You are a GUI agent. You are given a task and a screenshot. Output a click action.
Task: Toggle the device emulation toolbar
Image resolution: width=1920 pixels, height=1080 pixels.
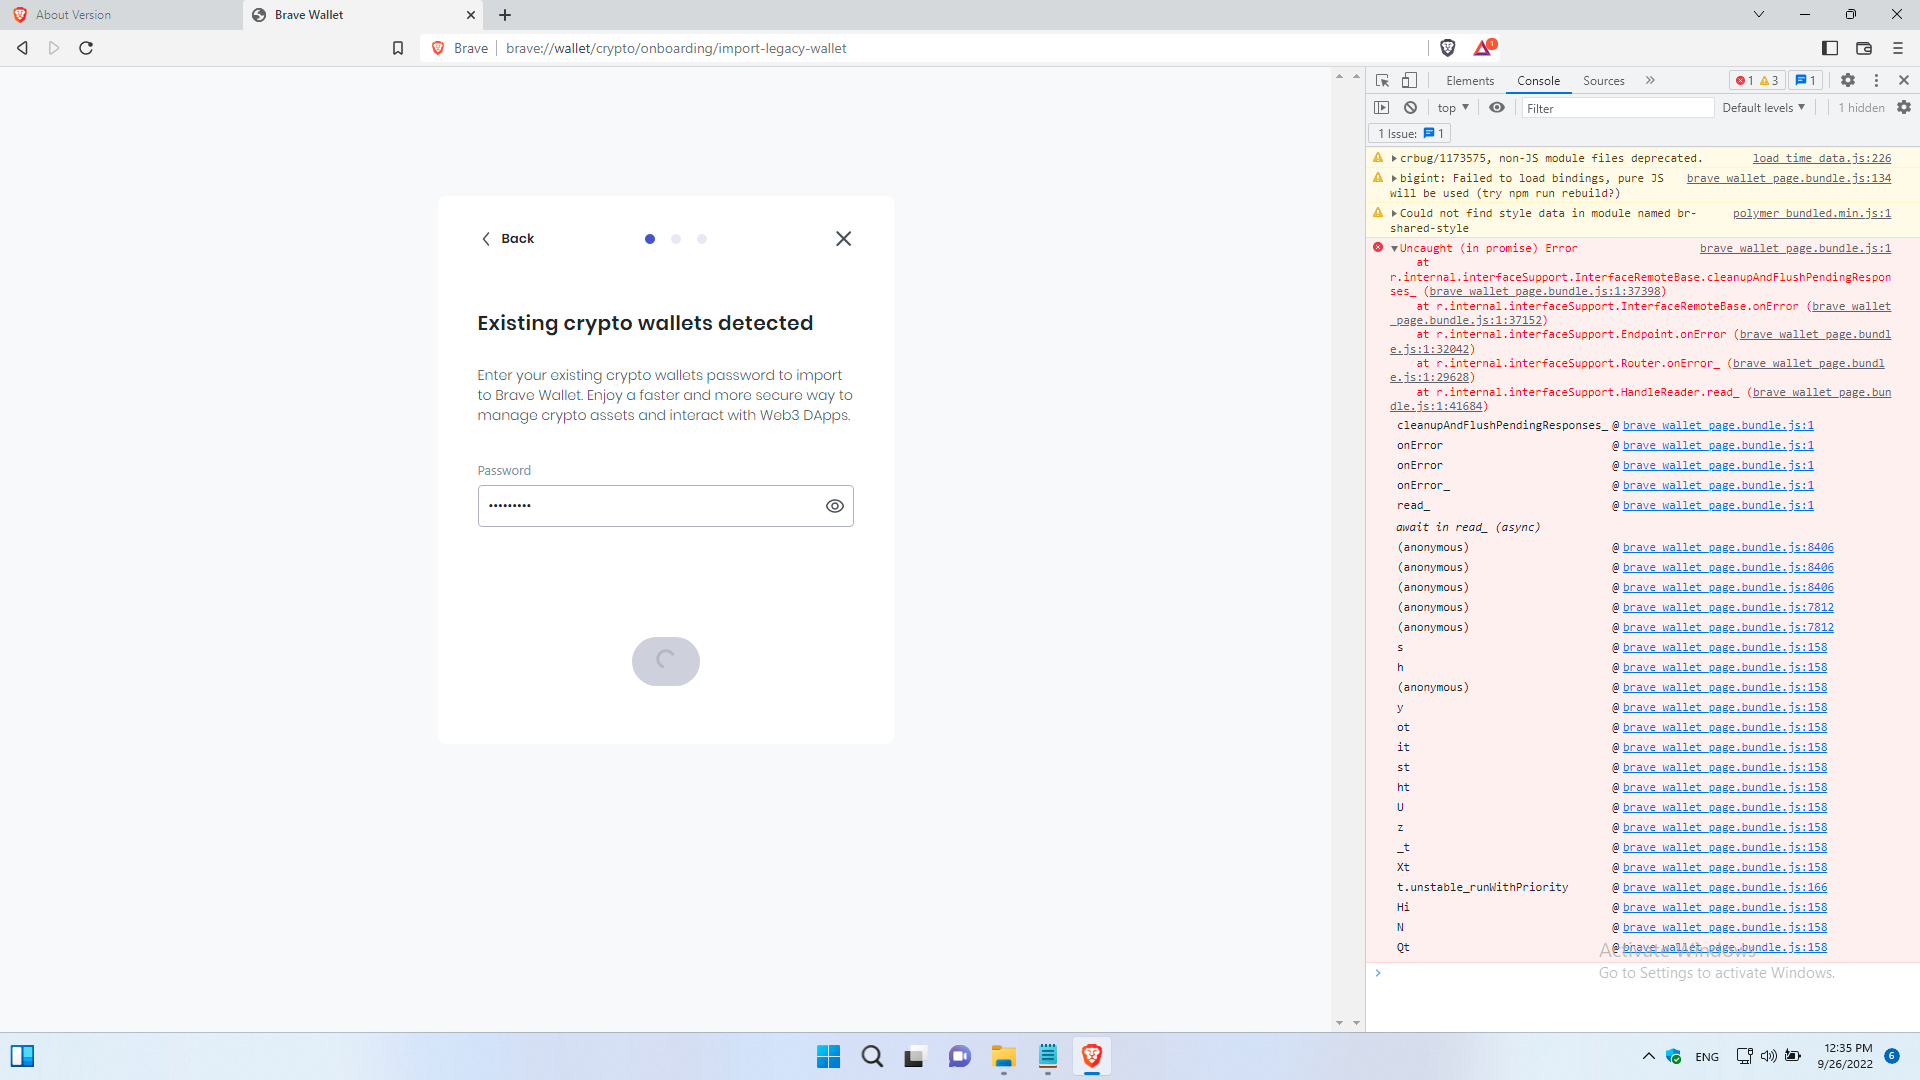1410,80
